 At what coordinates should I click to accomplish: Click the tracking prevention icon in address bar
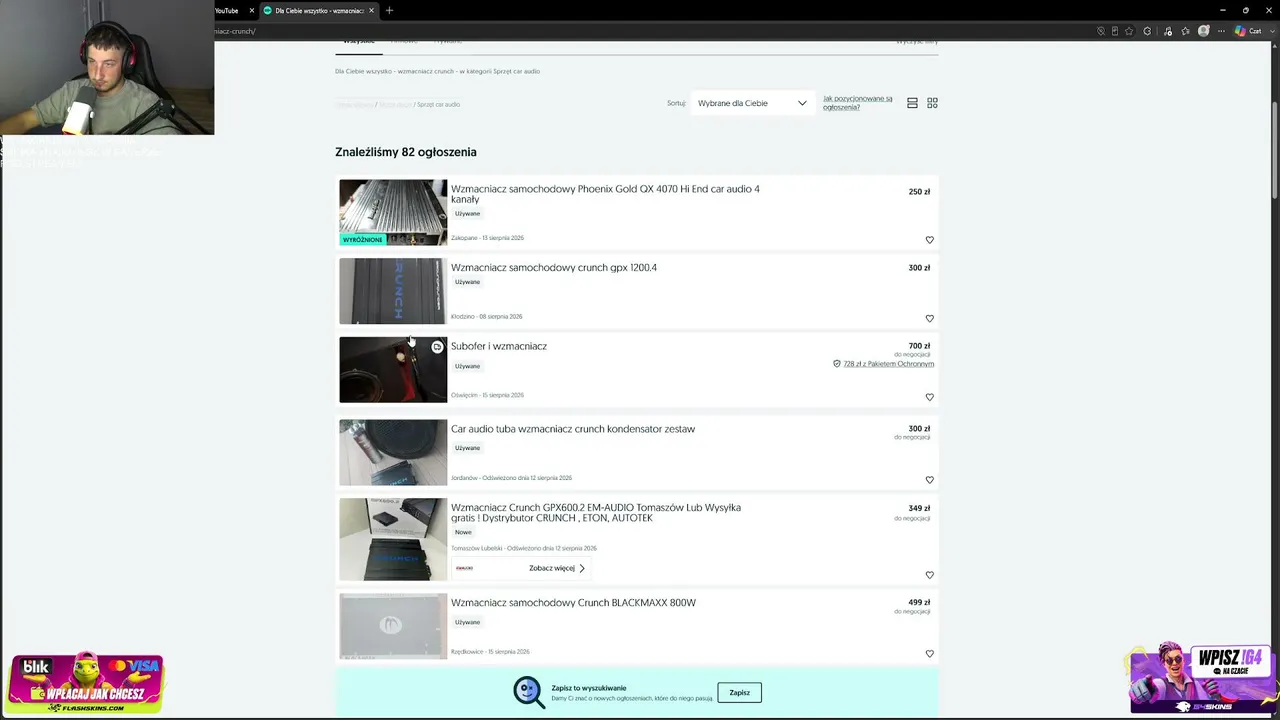click(x=1101, y=31)
